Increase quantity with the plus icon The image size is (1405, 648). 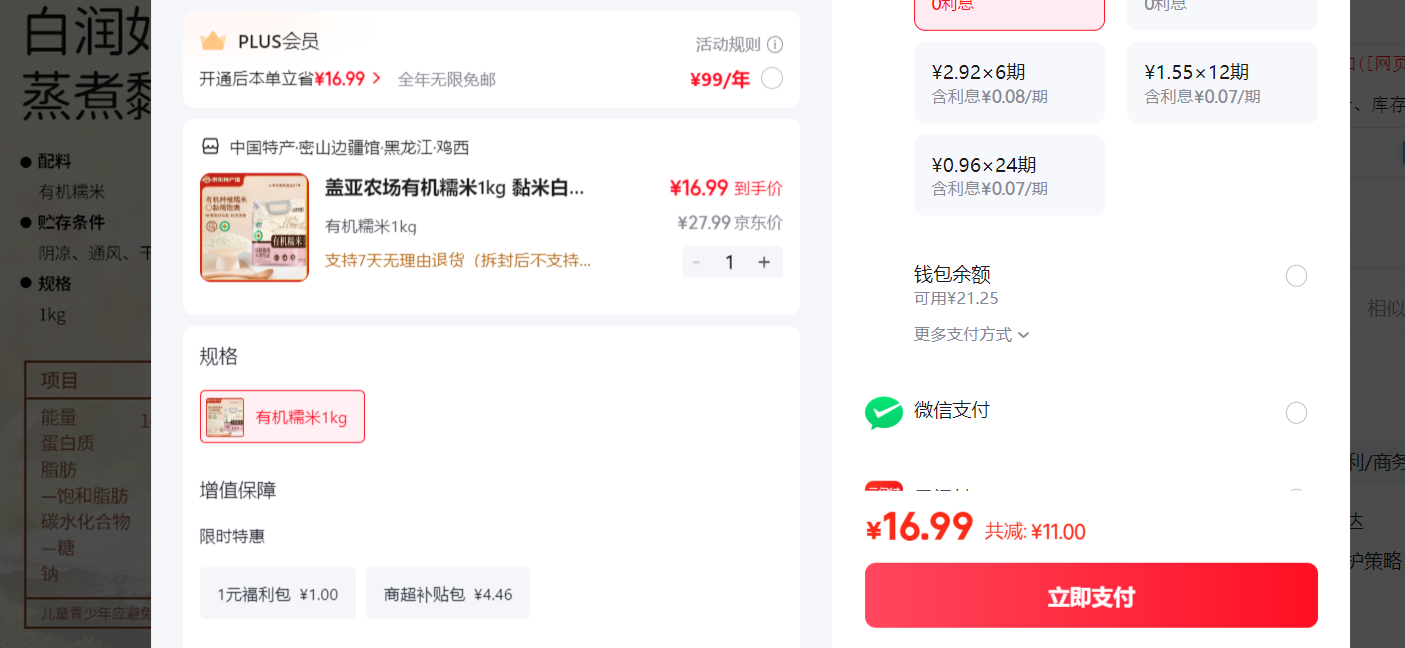(x=764, y=262)
